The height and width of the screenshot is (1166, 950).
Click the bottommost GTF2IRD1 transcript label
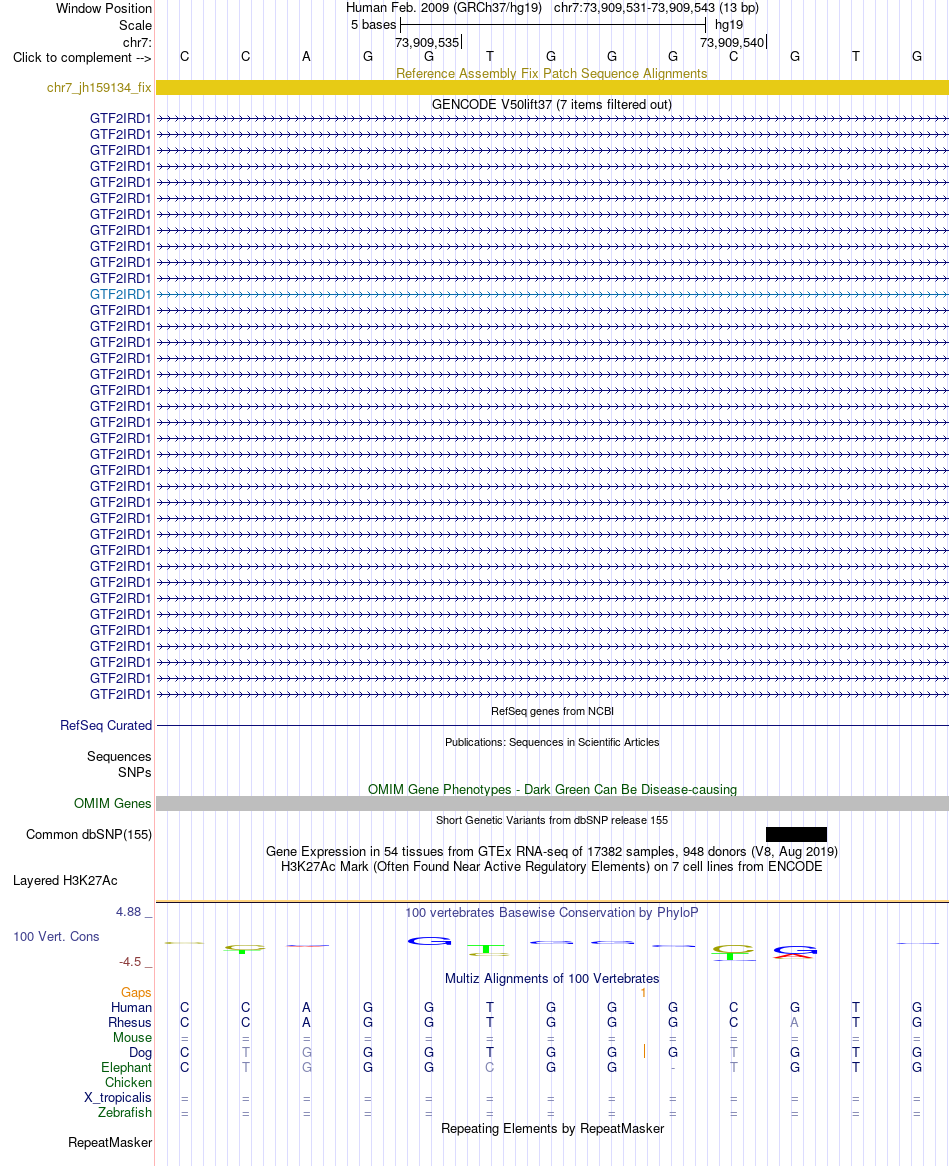coord(120,695)
